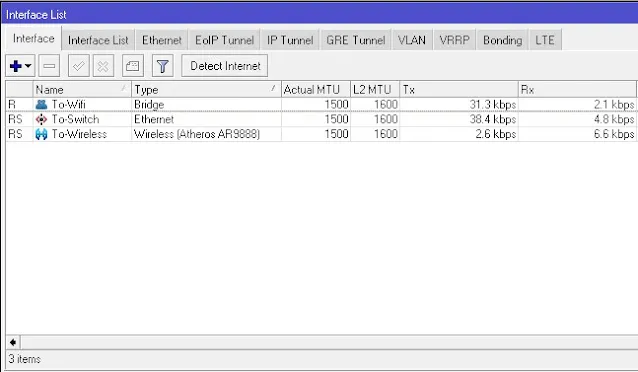Screen dimensions: 638x372
Task: Click the 31.3 kbps Tx value
Action: point(493,105)
